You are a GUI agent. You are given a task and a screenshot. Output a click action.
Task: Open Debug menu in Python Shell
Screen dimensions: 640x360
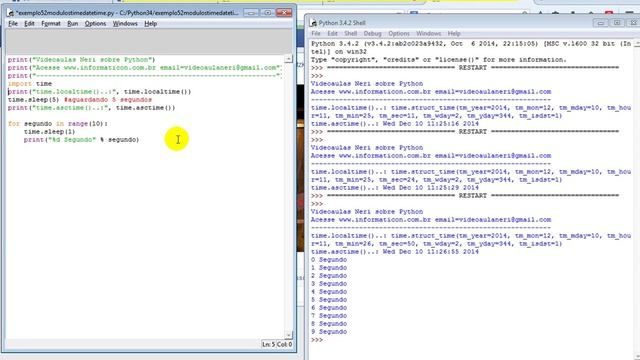point(372,33)
